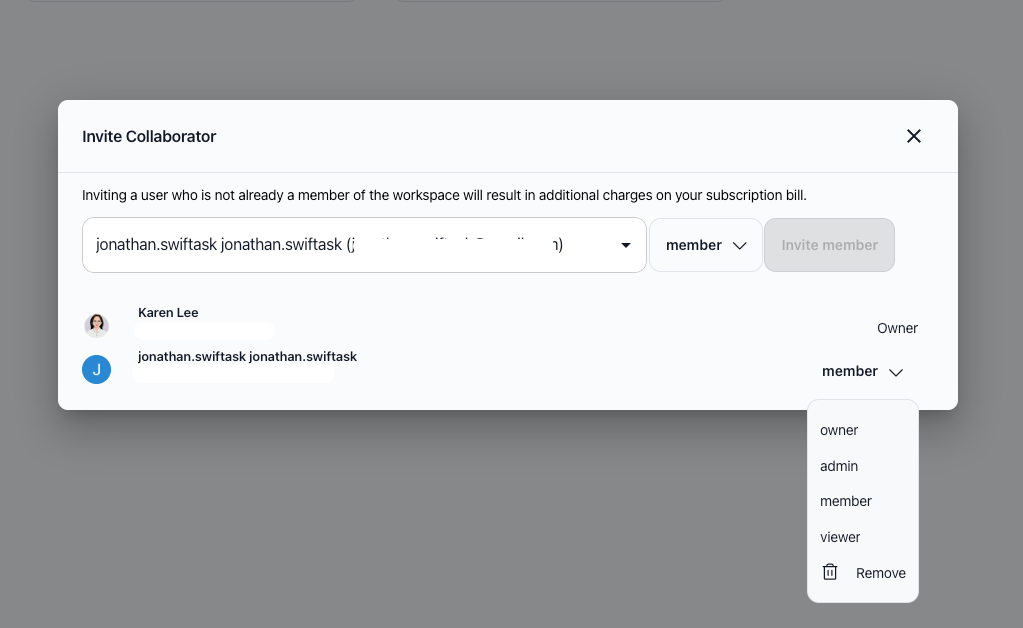Choose owner from the role menu
1023x628 pixels.
point(838,430)
